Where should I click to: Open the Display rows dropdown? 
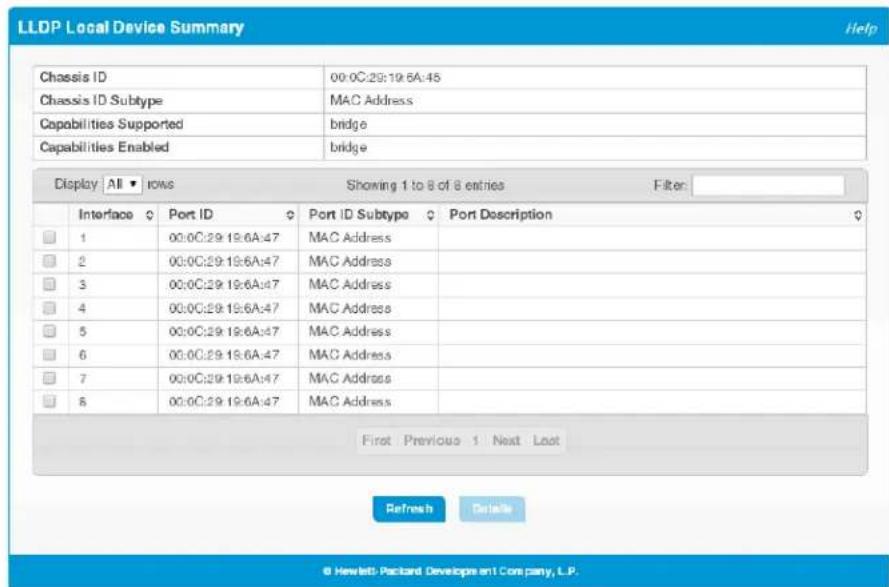pos(122,184)
